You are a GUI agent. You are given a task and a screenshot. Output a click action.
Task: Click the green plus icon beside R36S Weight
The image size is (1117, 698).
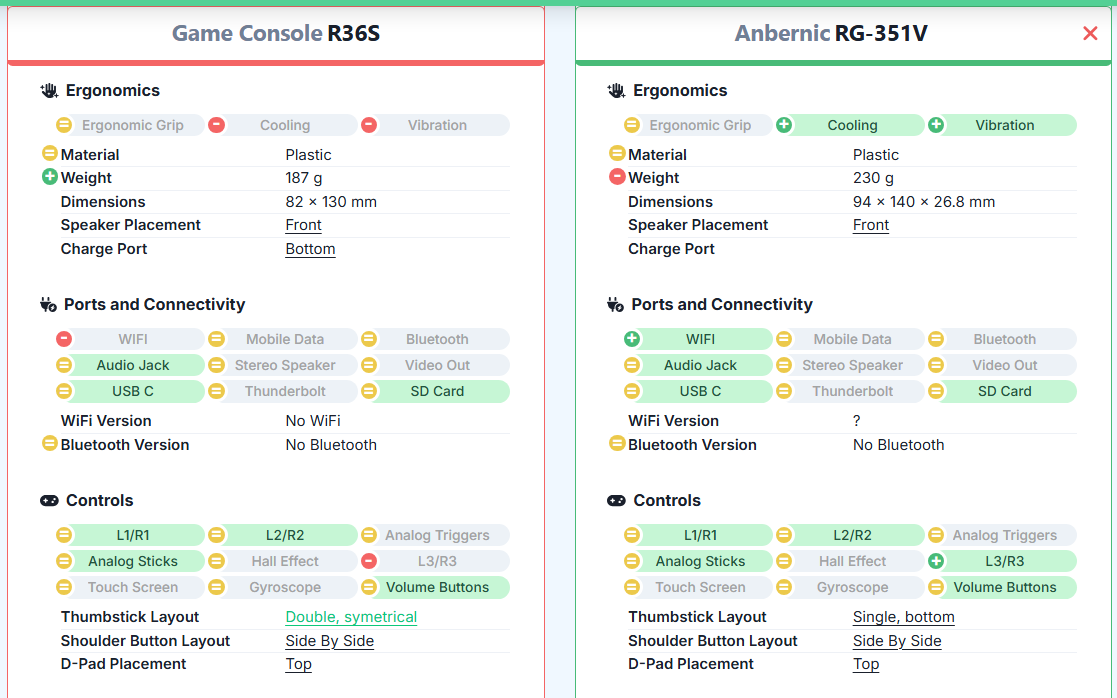49,177
